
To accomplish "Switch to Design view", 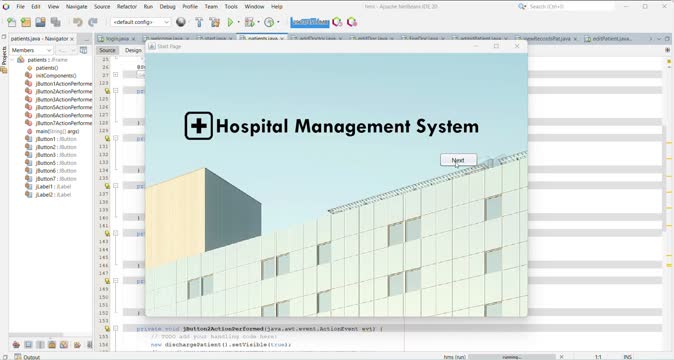I will (133, 50).
